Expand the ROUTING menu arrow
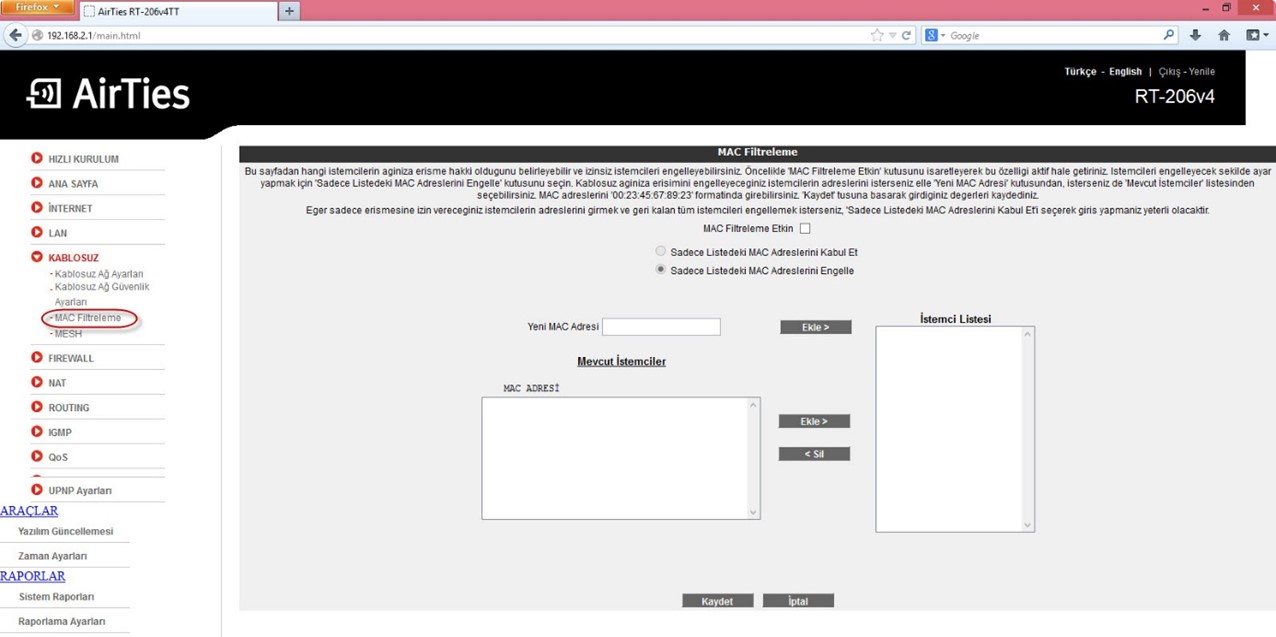1276x637 pixels. [37, 407]
